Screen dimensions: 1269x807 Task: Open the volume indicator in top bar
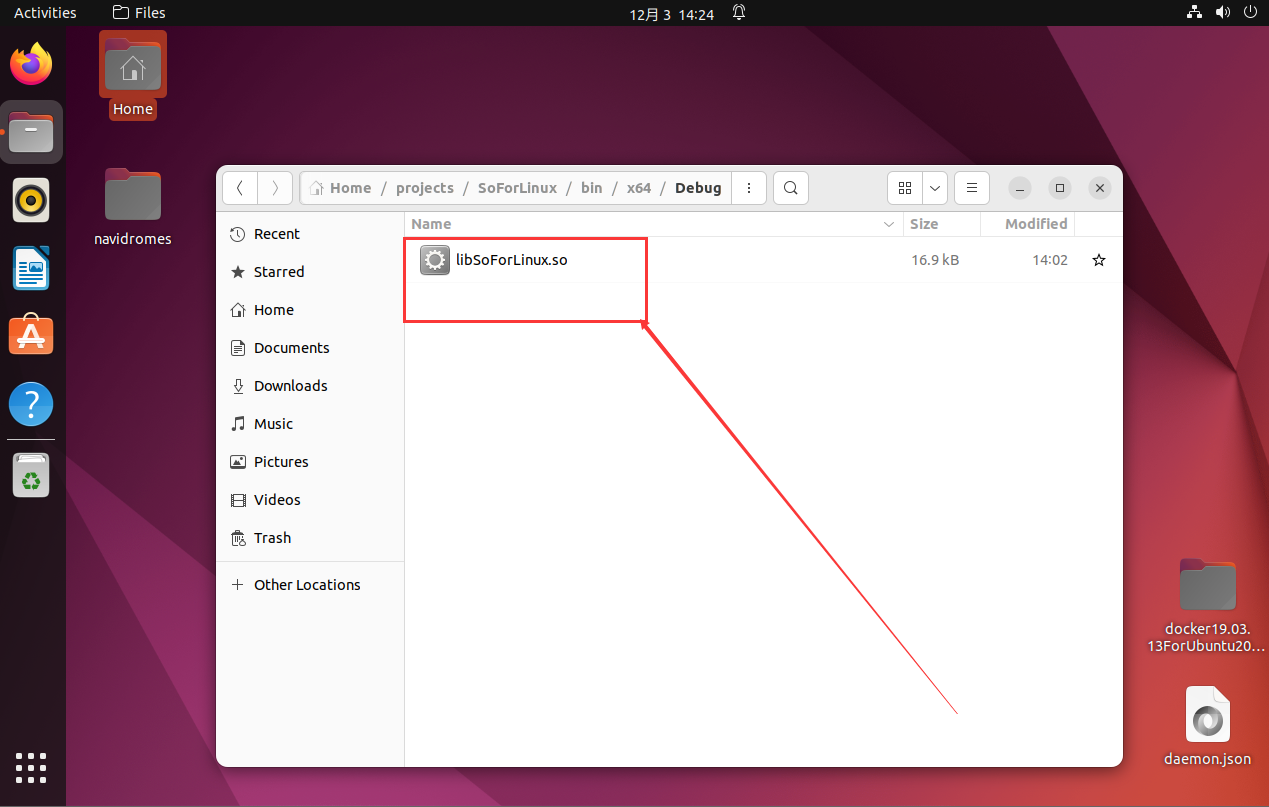[x=1222, y=13]
